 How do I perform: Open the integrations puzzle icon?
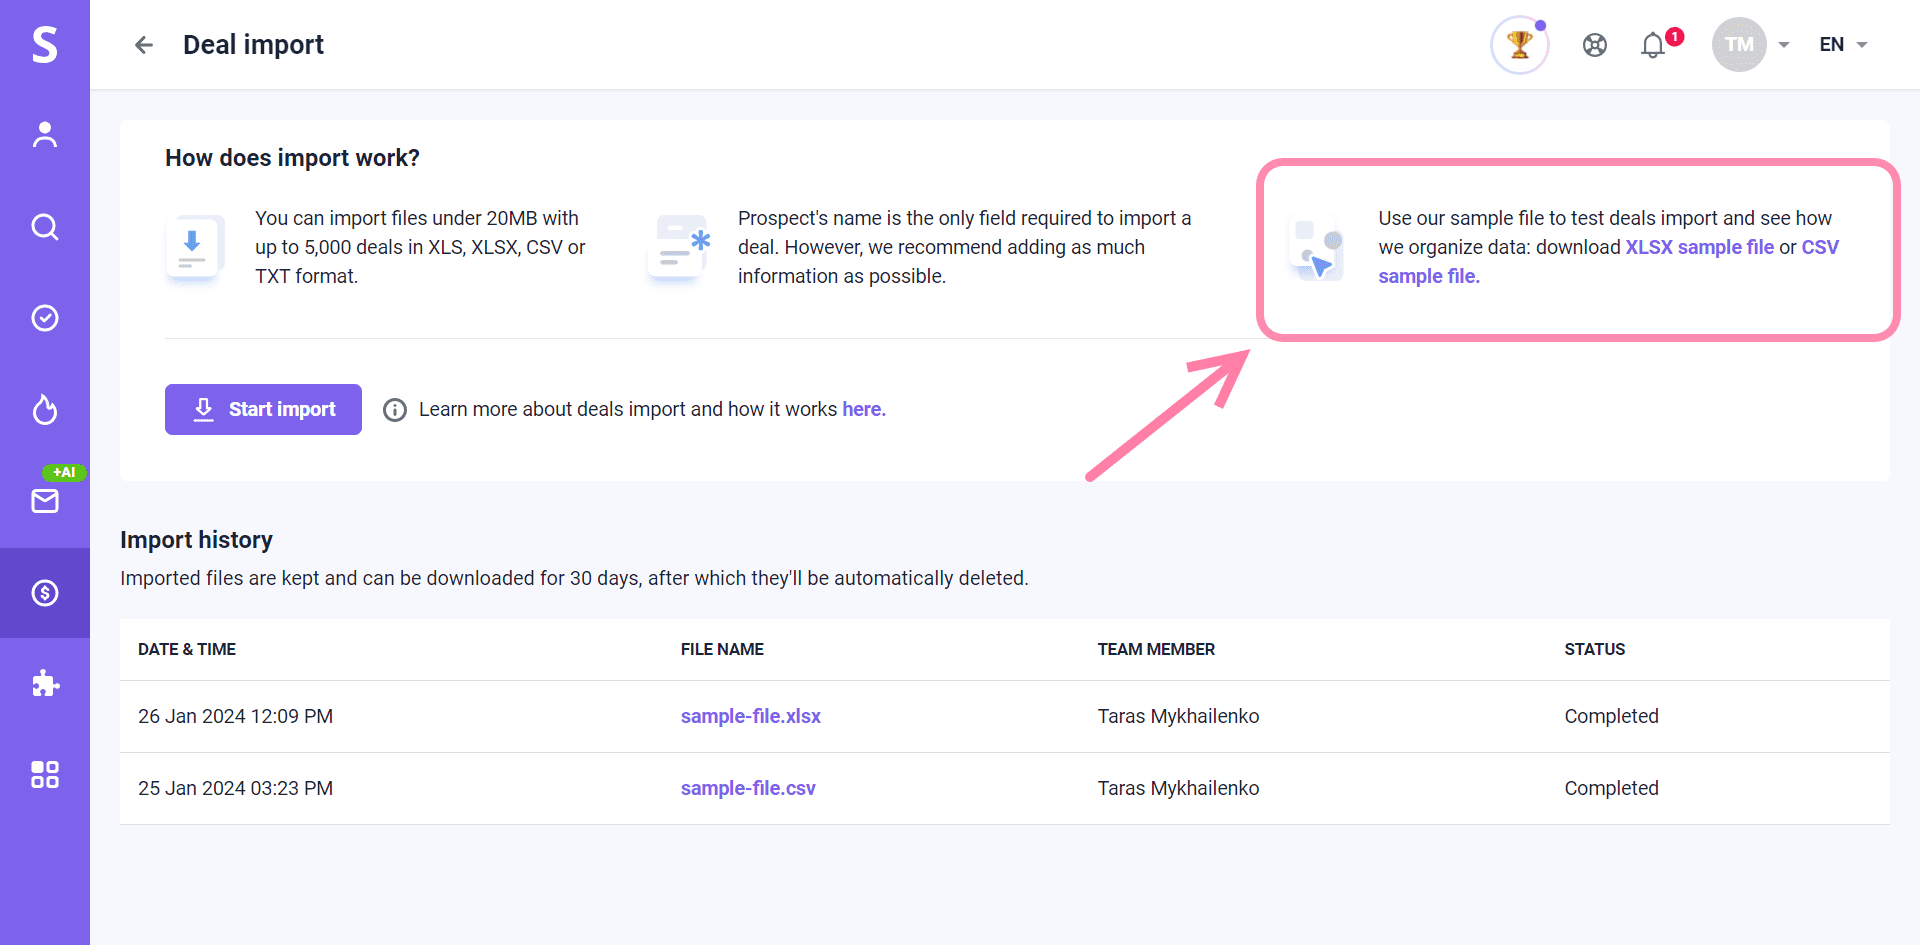(x=45, y=684)
